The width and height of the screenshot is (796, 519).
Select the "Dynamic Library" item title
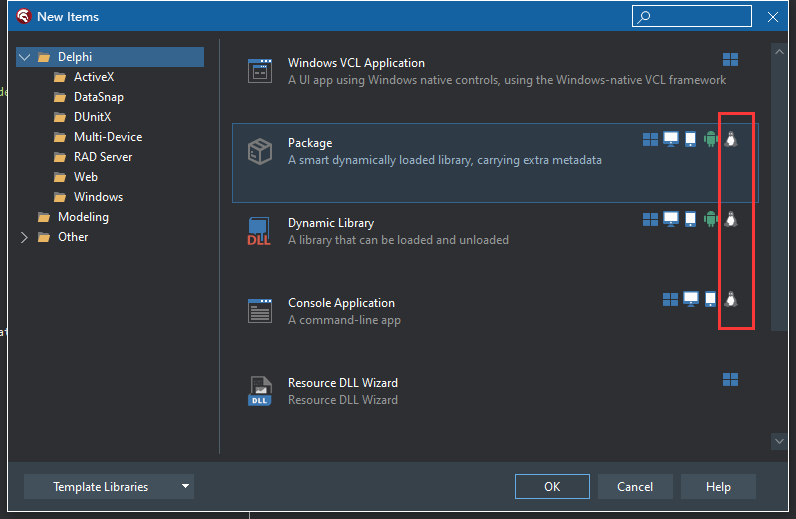point(331,223)
